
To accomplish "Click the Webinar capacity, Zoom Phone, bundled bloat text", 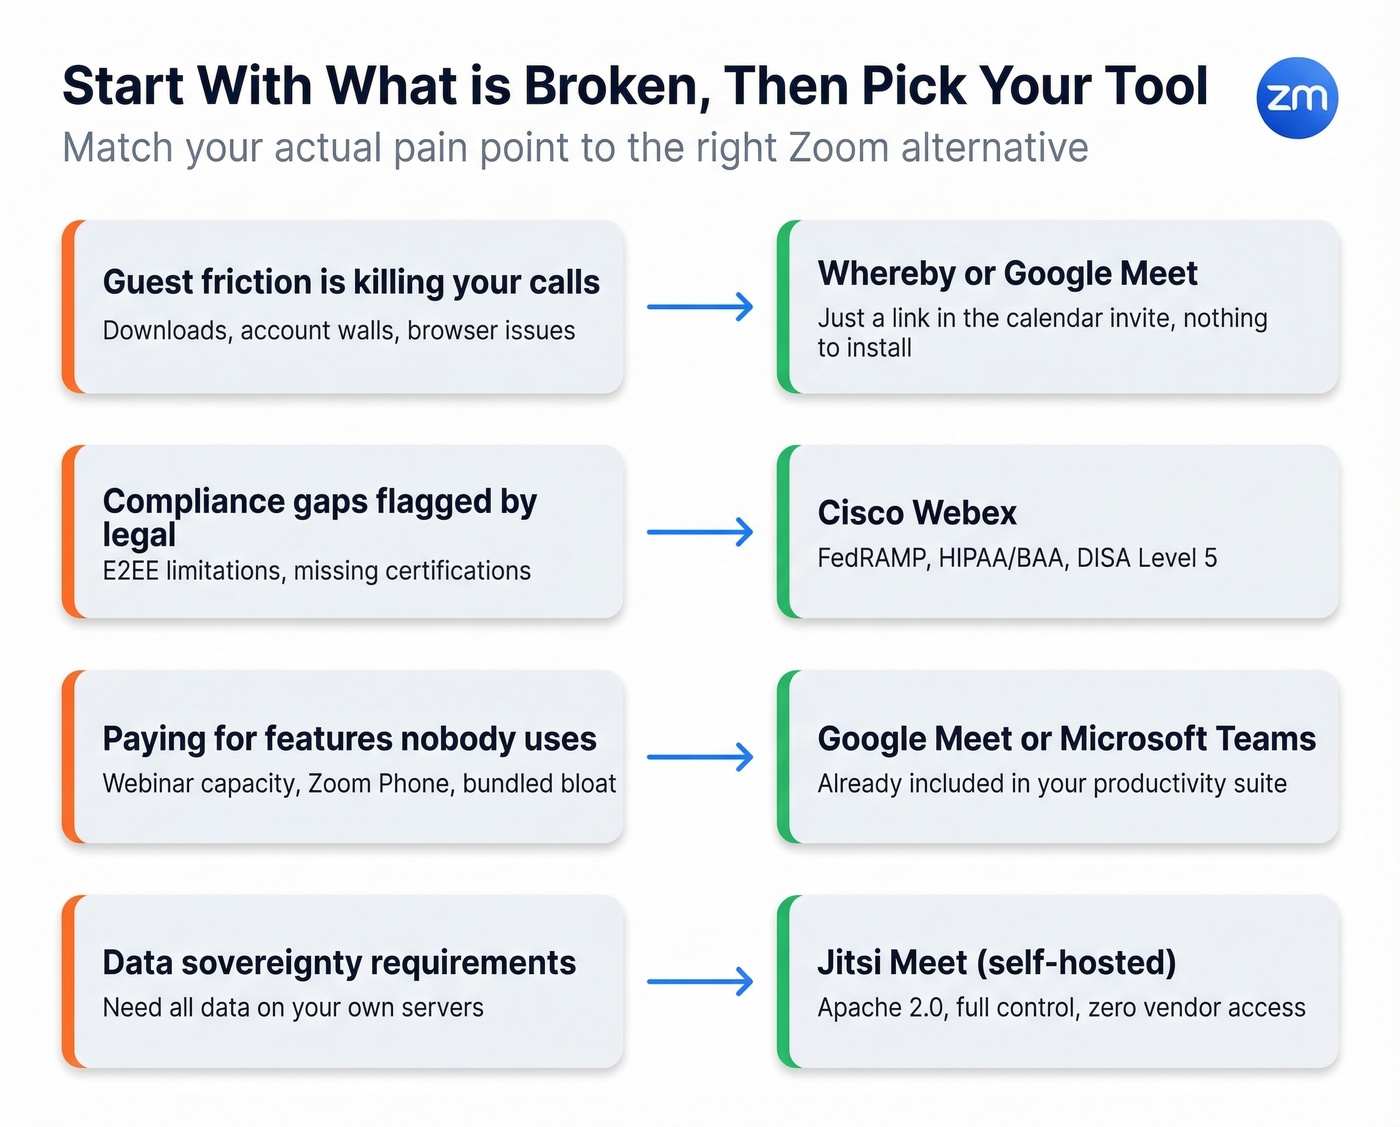I will pyautogui.click(x=359, y=784).
